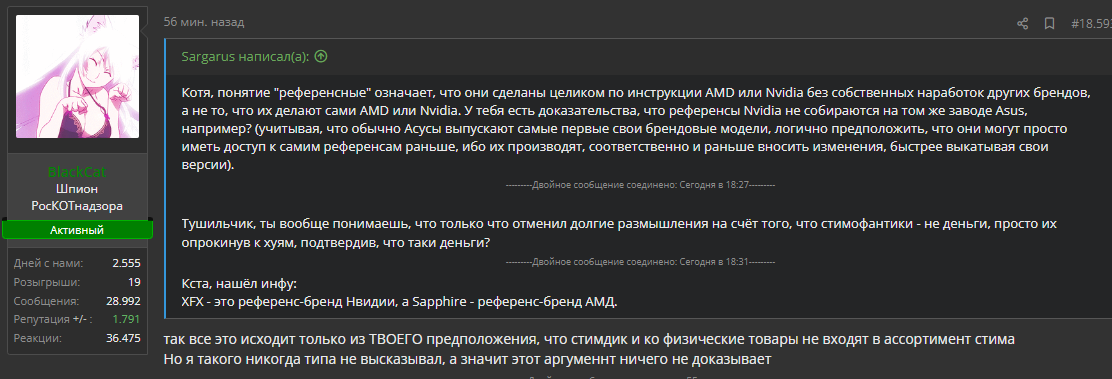View the 28.992 messages count
This screenshot has height=379, width=1112.
coord(123,301)
